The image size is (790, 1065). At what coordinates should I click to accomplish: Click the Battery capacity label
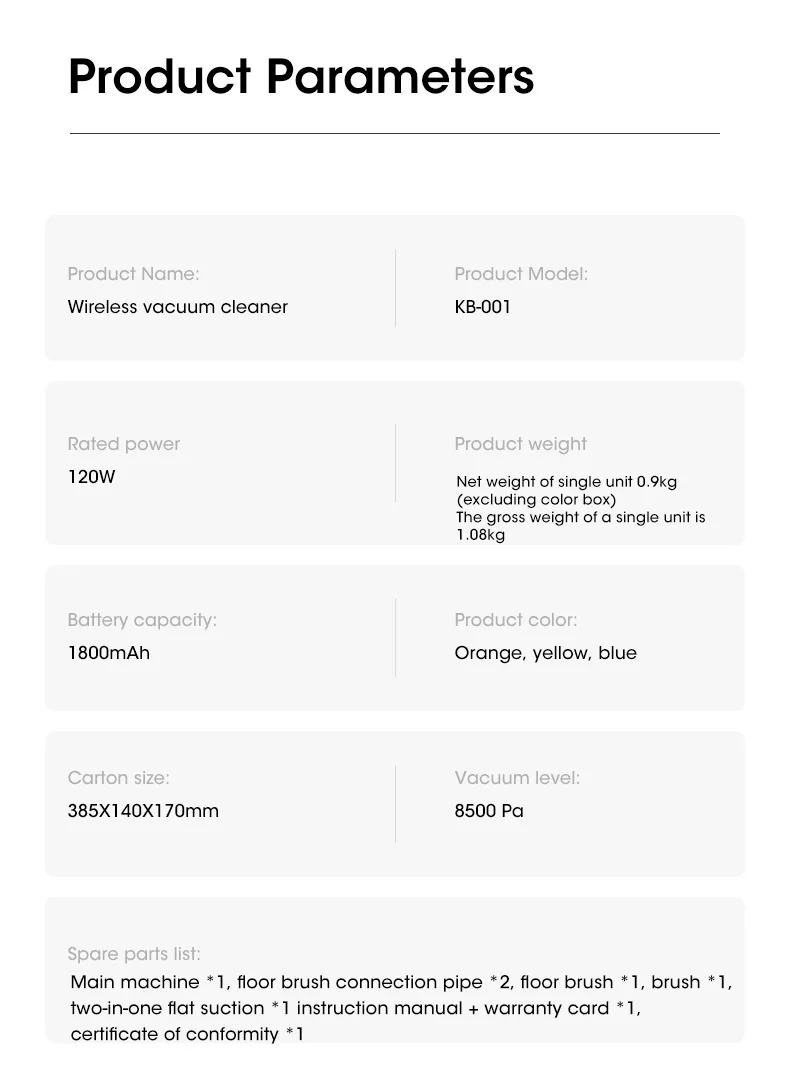(x=142, y=620)
